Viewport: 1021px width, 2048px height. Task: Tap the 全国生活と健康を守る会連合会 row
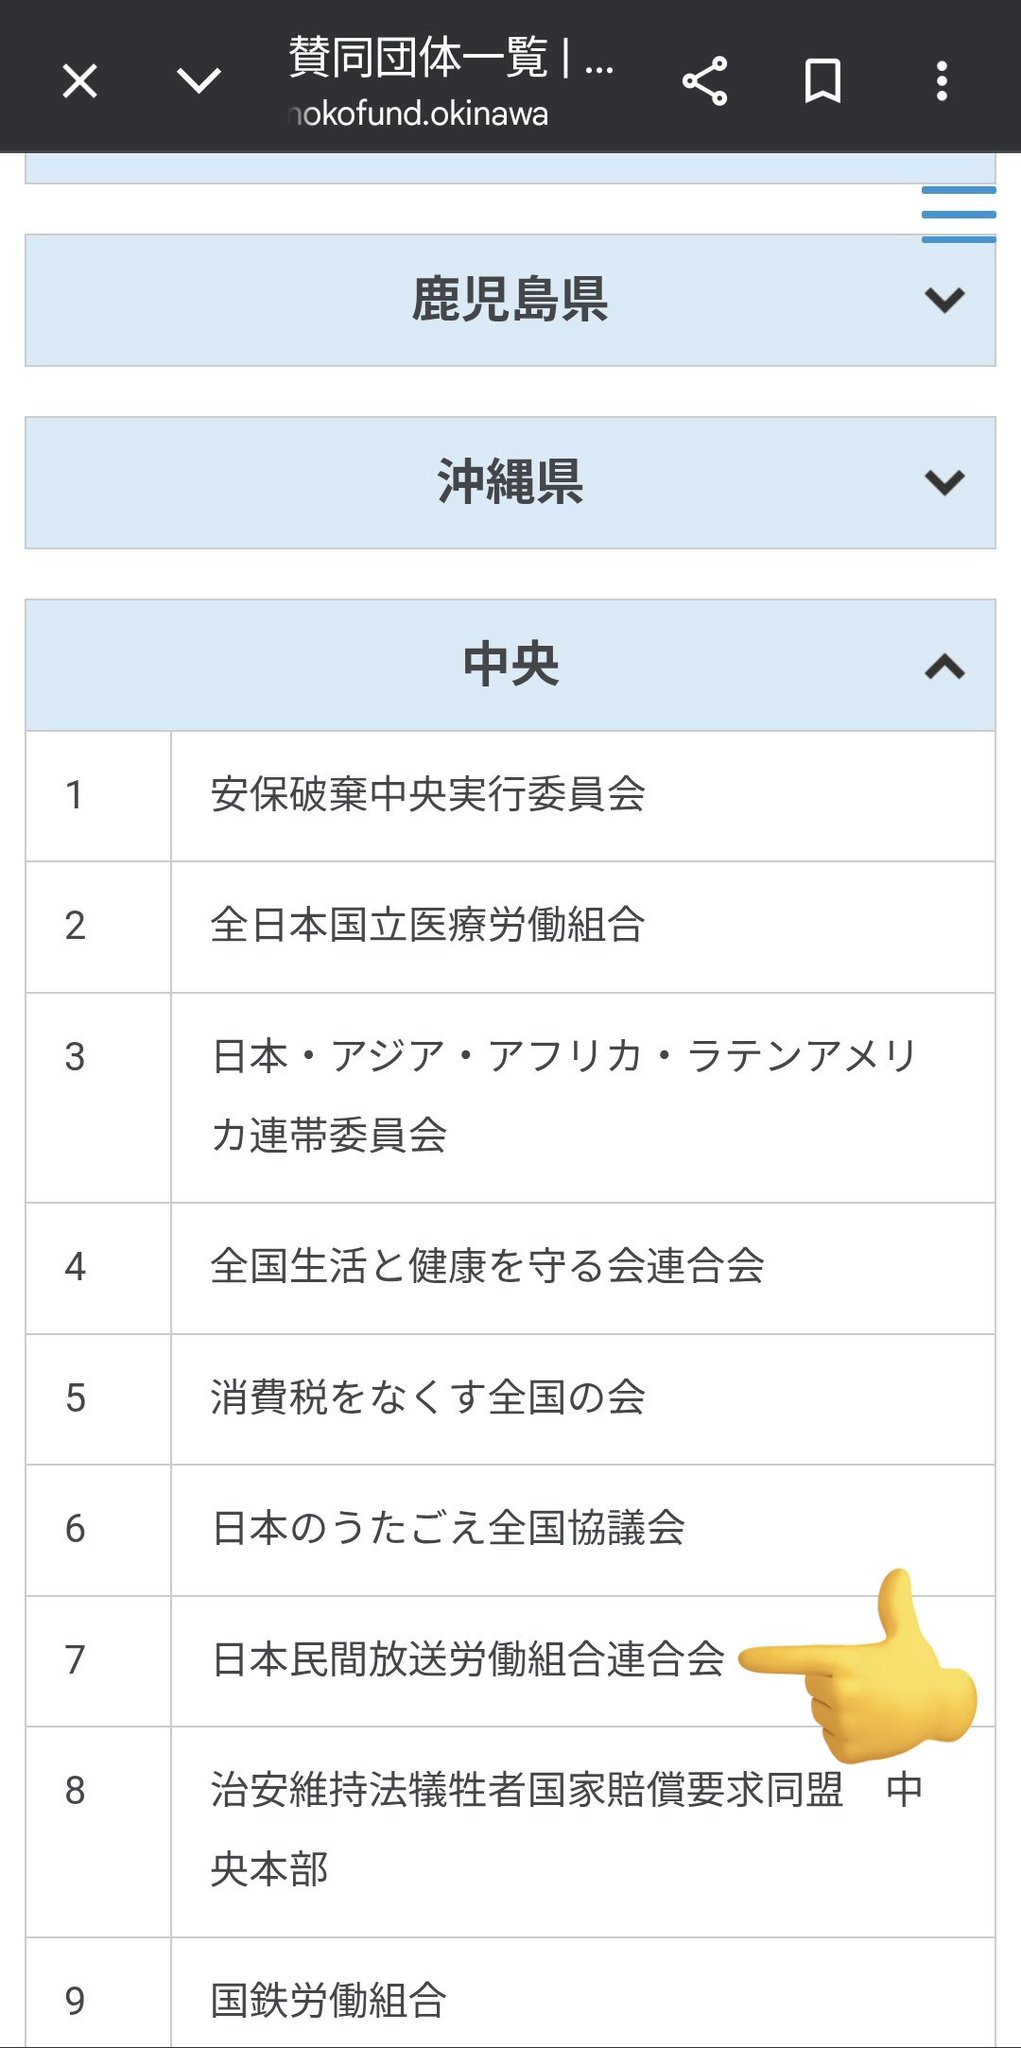tap(487, 1267)
